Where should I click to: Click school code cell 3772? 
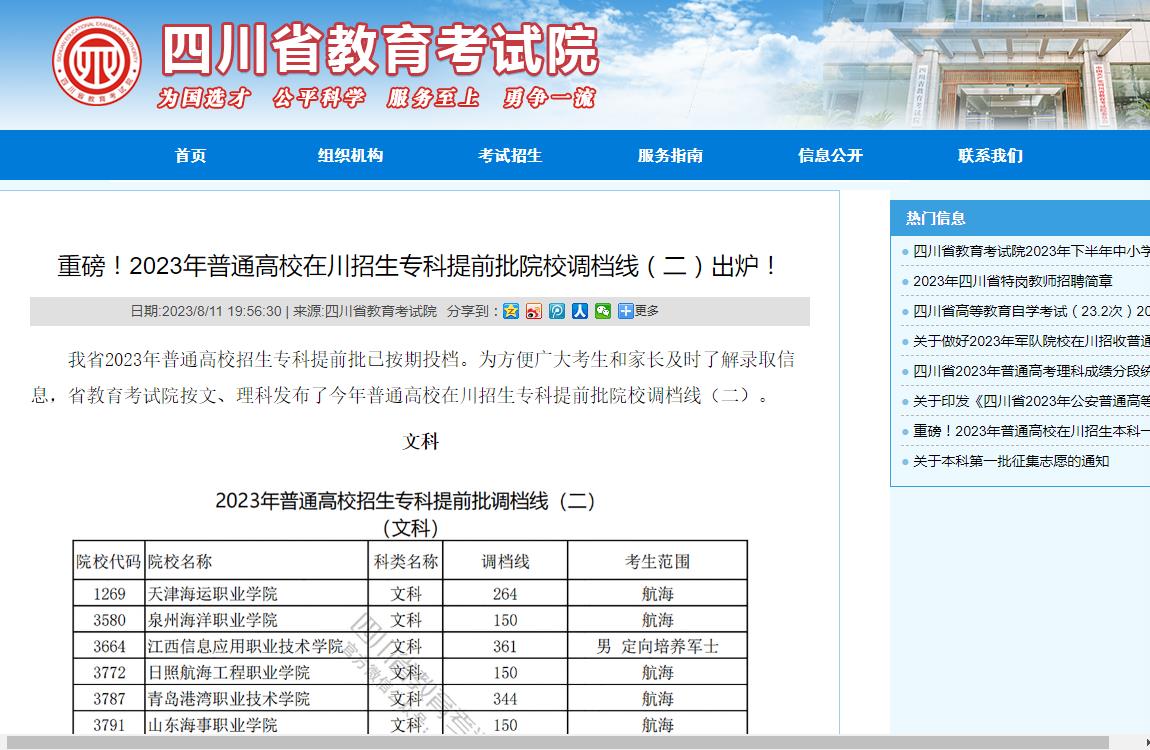pyautogui.click(x=109, y=673)
